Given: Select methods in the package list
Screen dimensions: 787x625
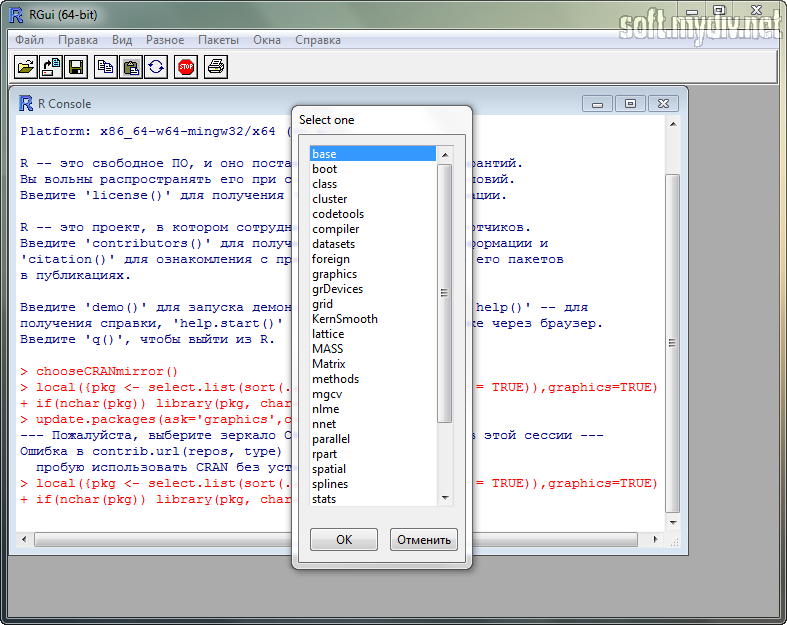Looking at the screenshot, I should [x=373, y=379].
